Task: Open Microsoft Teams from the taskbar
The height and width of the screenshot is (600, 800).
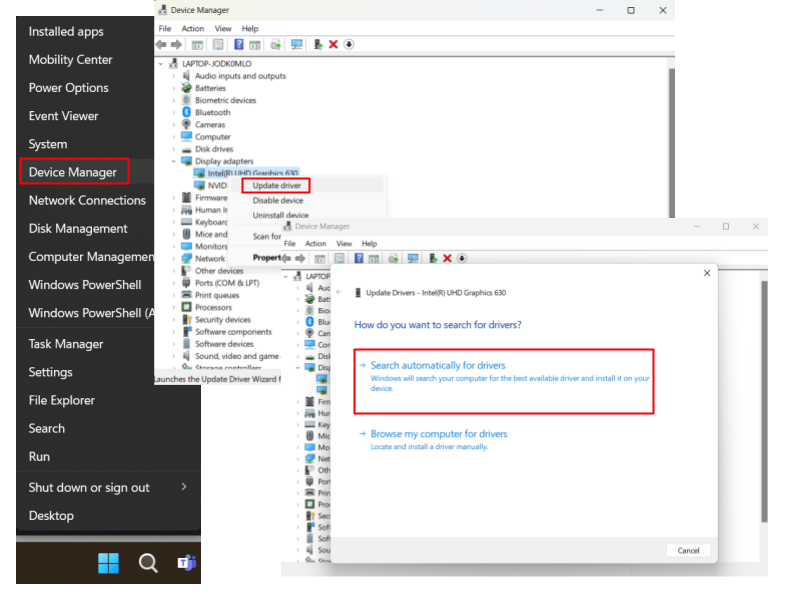Action: [x=187, y=563]
